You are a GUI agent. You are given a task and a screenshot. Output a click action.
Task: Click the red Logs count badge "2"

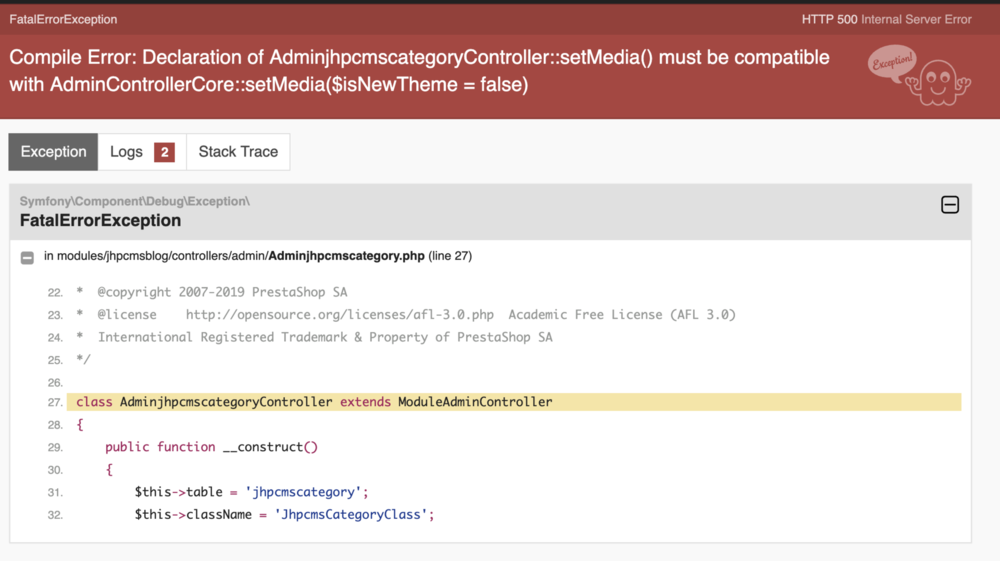(164, 152)
